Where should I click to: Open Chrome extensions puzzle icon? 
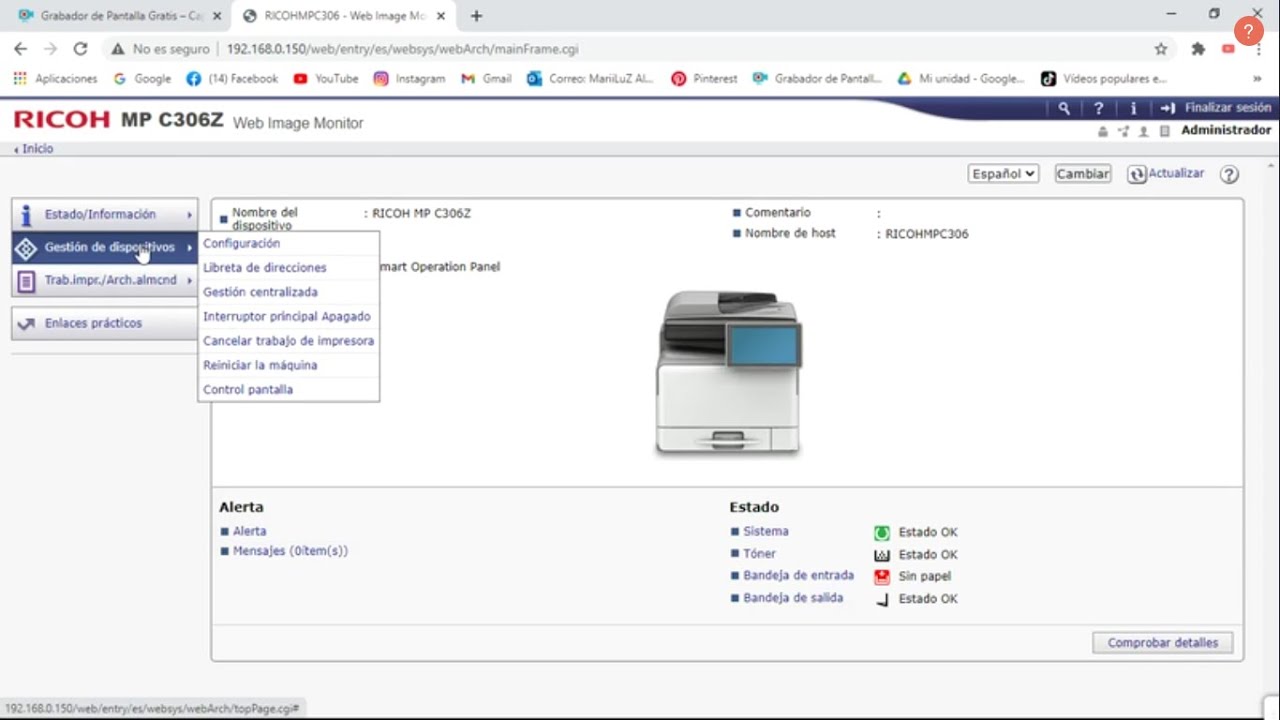[1198, 49]
